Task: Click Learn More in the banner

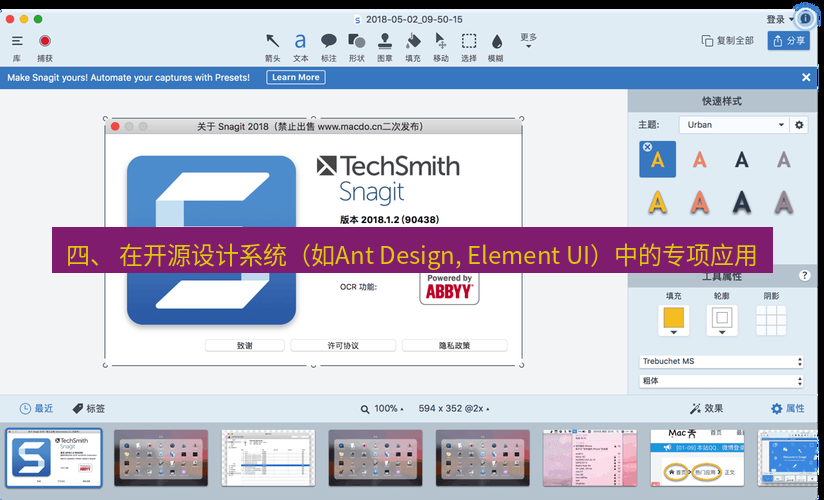Action: pos(296,77)
